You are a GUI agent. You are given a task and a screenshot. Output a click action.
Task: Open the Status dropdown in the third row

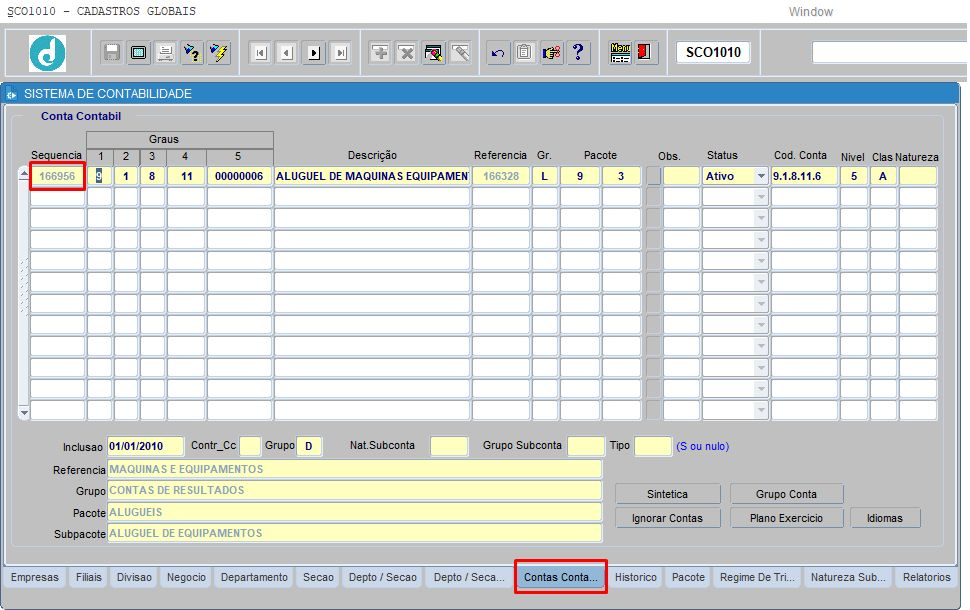pyautogui.click(x=761, y=218)
